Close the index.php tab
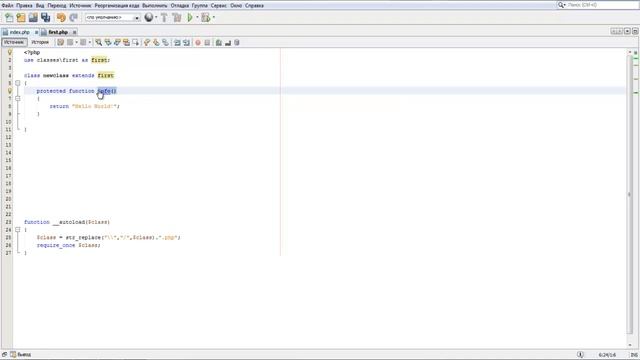This screenshot has width=640, height=360. [x=36, y=32]
